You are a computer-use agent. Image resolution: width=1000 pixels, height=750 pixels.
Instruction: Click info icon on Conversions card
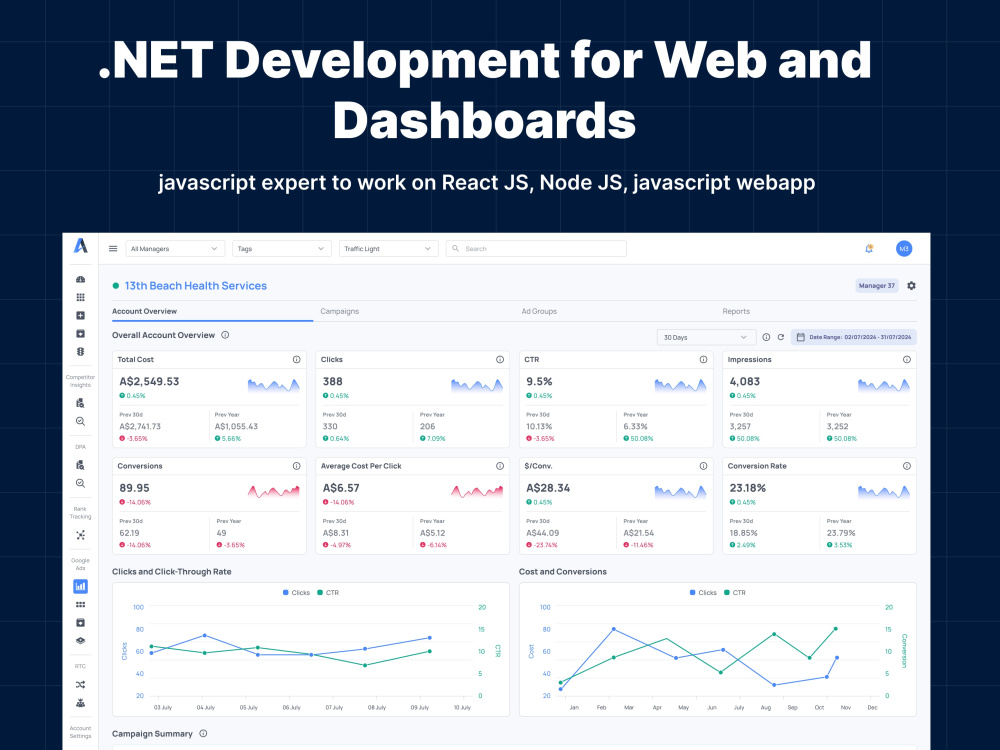297,466
